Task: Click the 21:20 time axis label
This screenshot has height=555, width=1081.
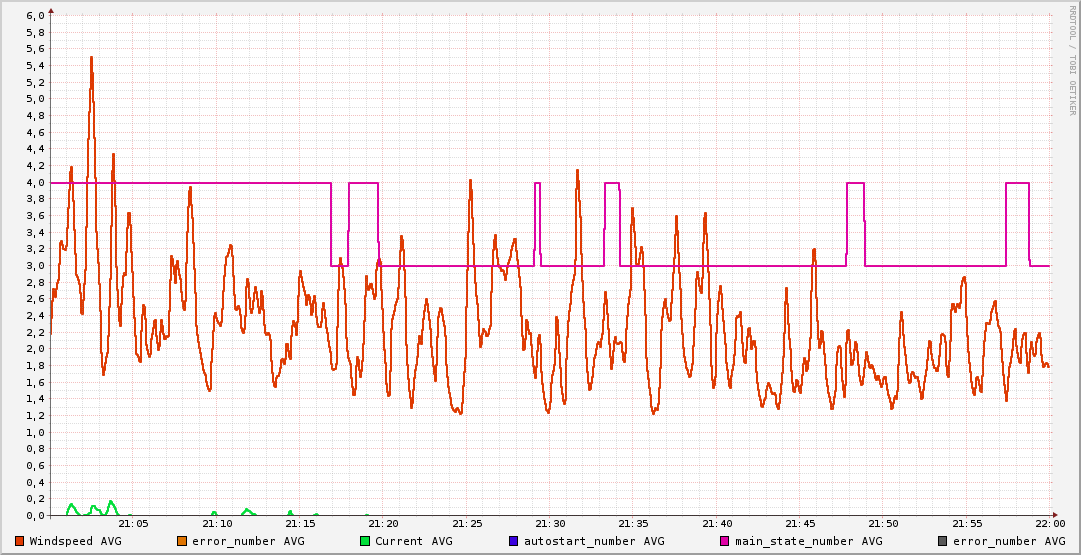Action: [384, 523]
